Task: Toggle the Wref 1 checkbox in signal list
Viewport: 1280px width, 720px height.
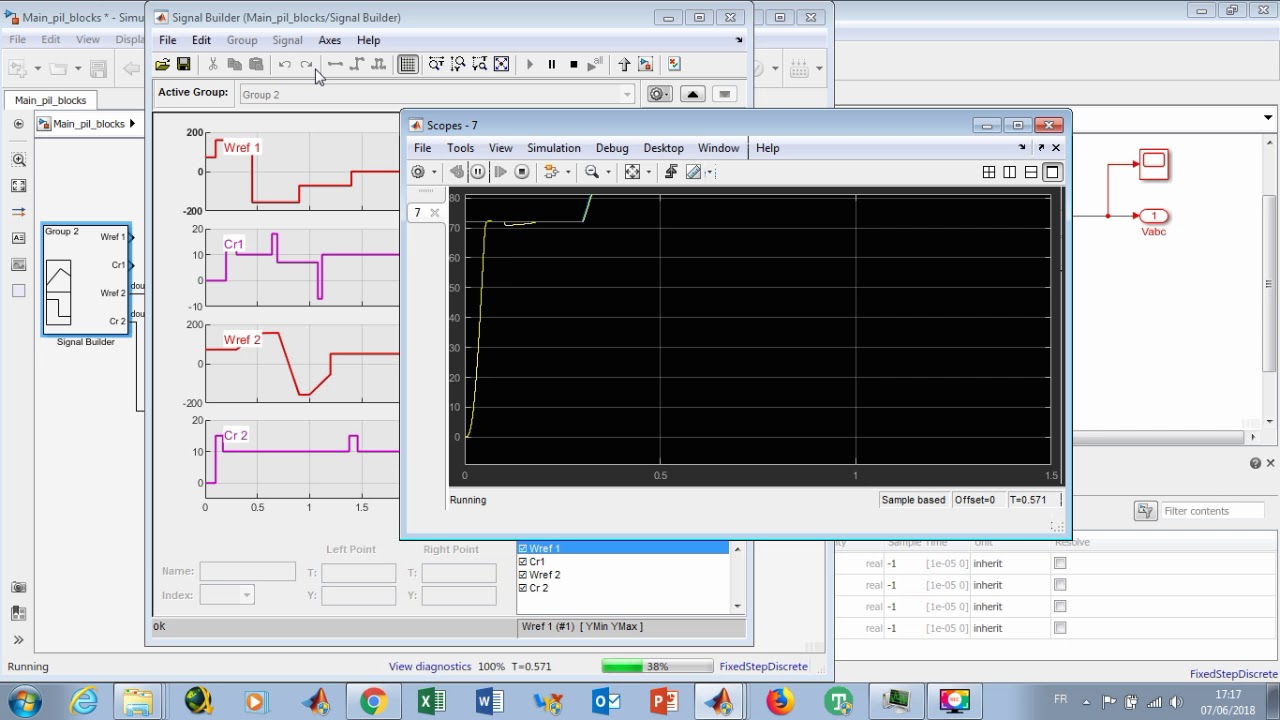Action: [522, 549]
